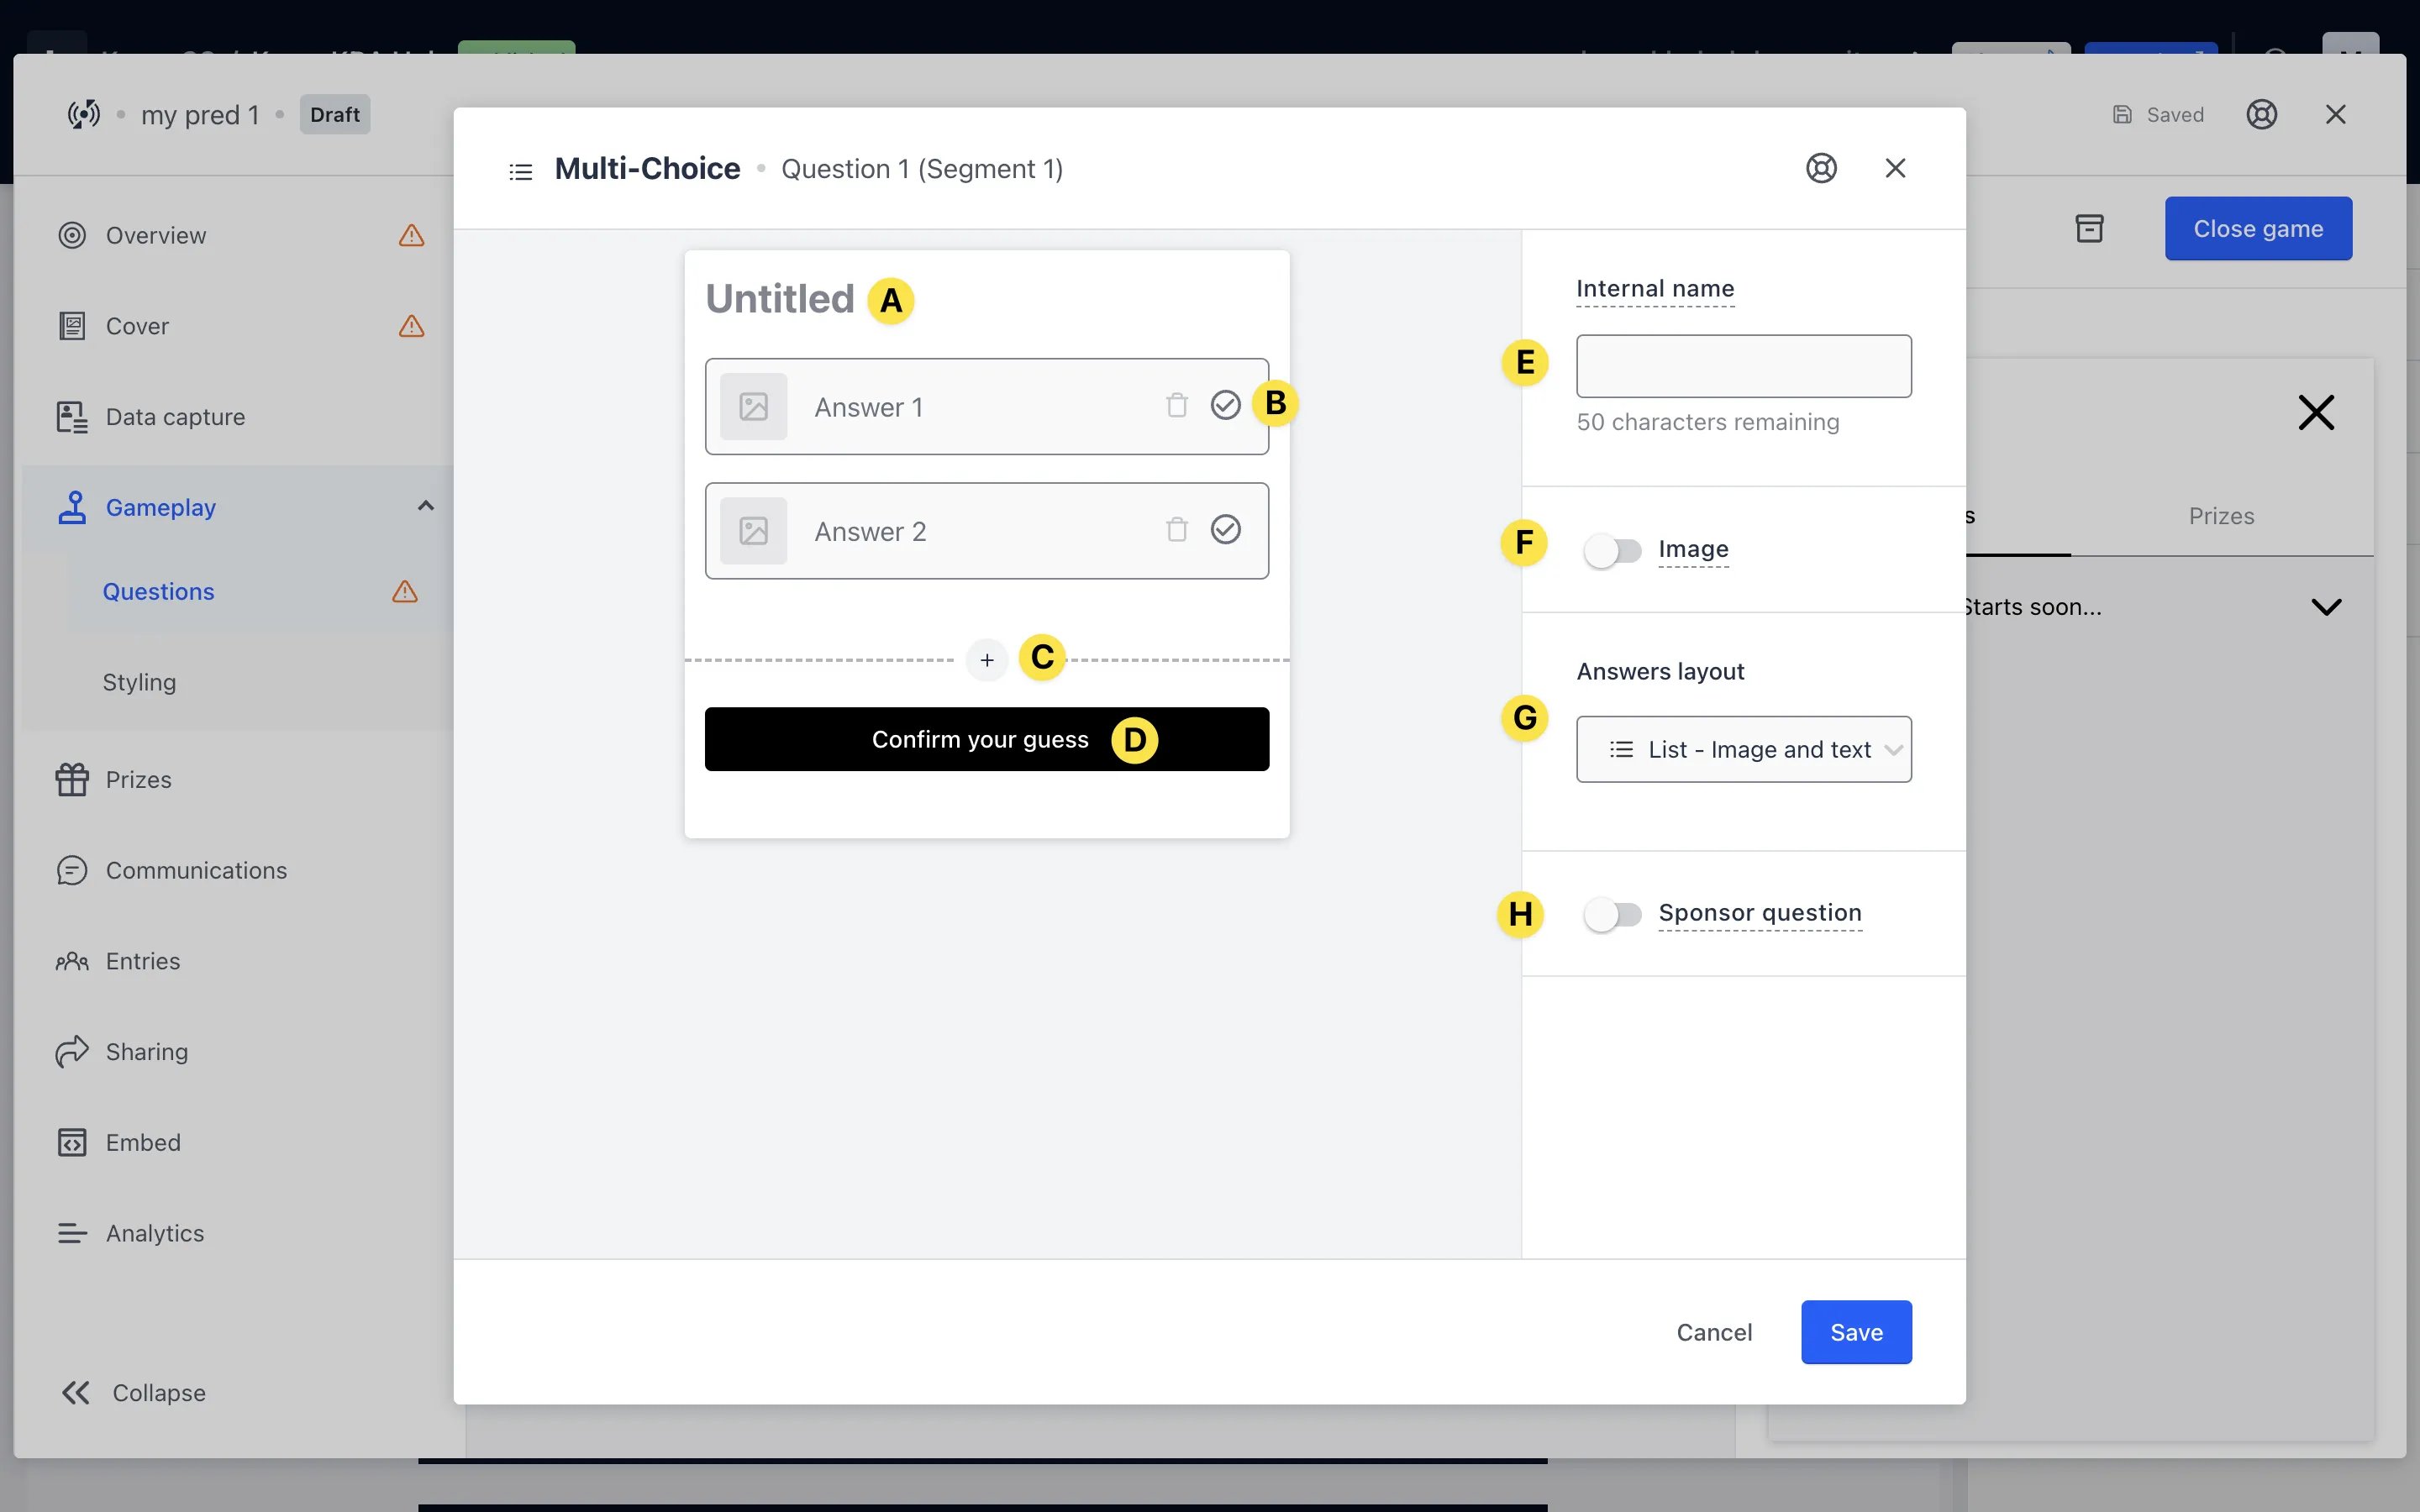Open the Answers layout dropdown
Screen dimensions: 2420x1512
(x=1743, y=749)
